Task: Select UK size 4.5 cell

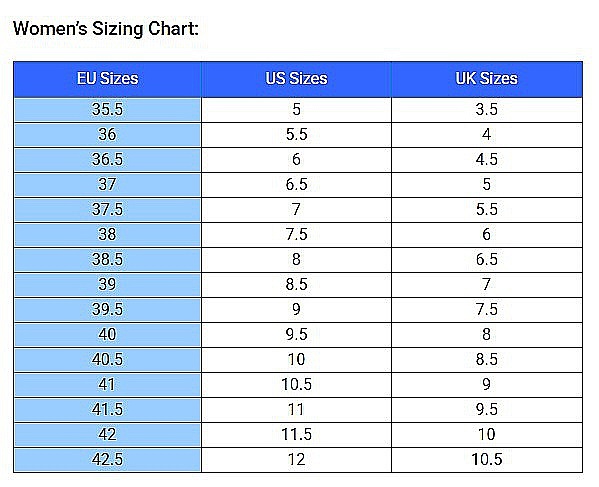Action: [487, 160]
